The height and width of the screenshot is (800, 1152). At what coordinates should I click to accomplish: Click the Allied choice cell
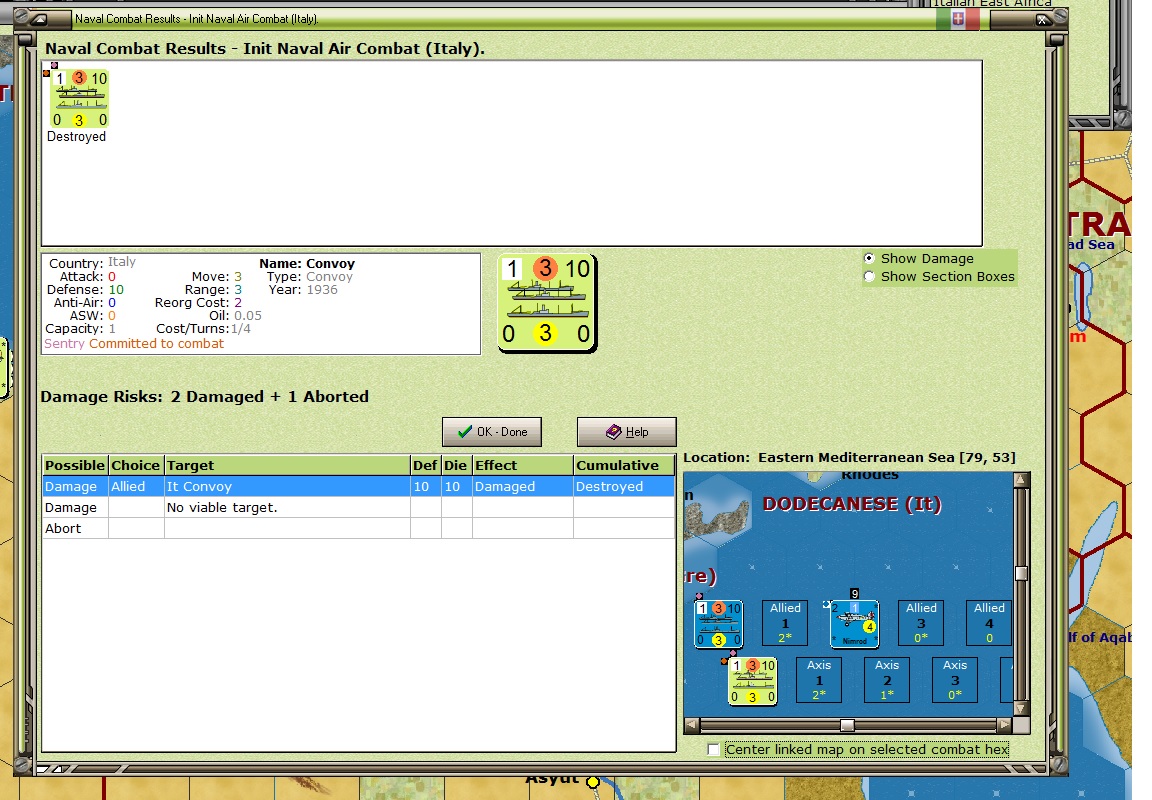136,486
